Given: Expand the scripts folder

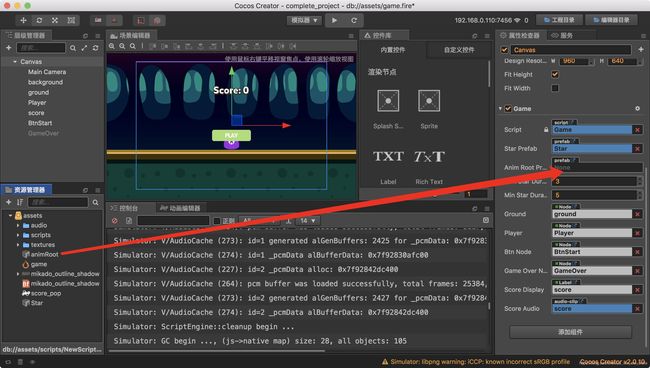Looking at the screenshot, I should (18, 235).
